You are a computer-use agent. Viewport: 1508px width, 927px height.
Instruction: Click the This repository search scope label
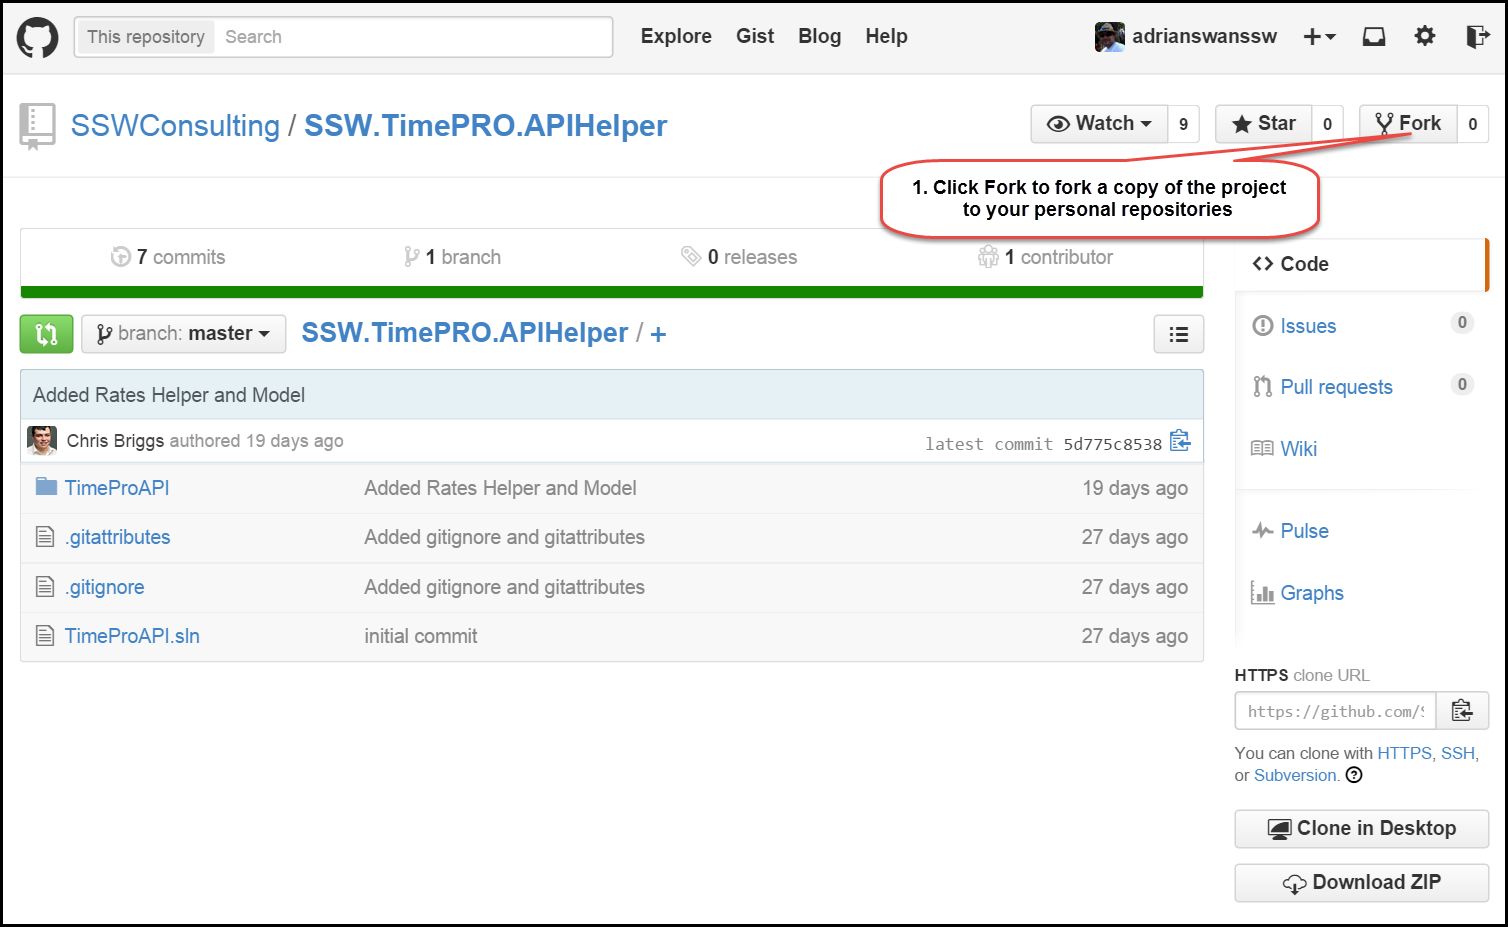(x=146, y=37)
